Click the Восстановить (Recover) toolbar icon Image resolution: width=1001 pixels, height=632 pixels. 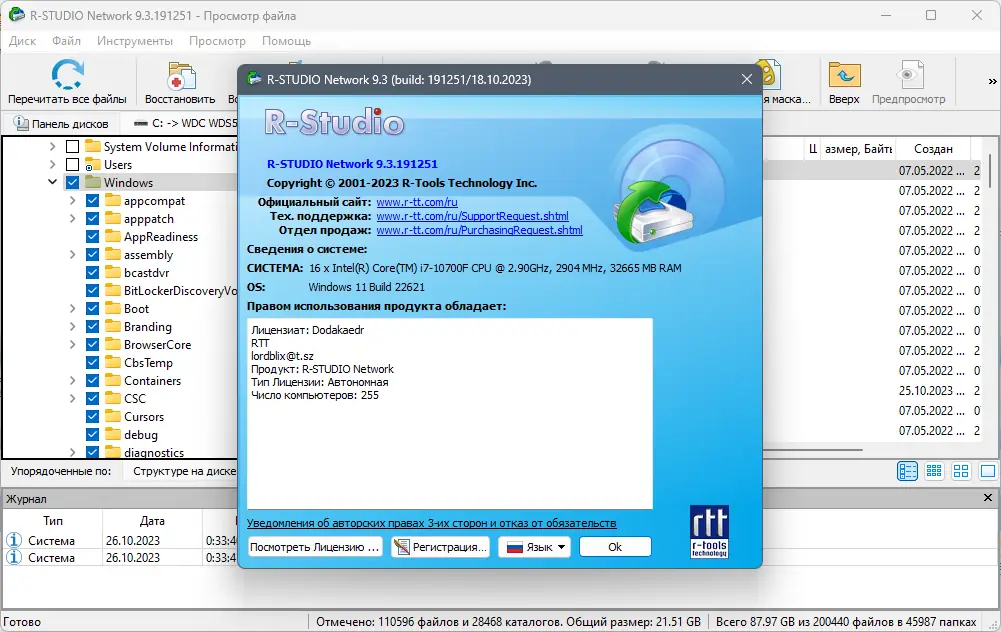point(181,76)
